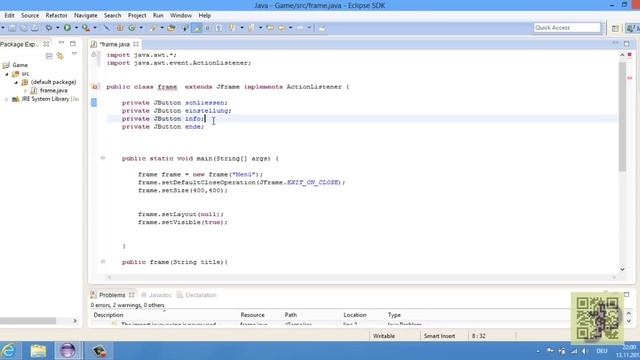The height and width of the screenshot is (360, 640).
Task: Click the Last Edit Location icon
Action: point(270,28)
